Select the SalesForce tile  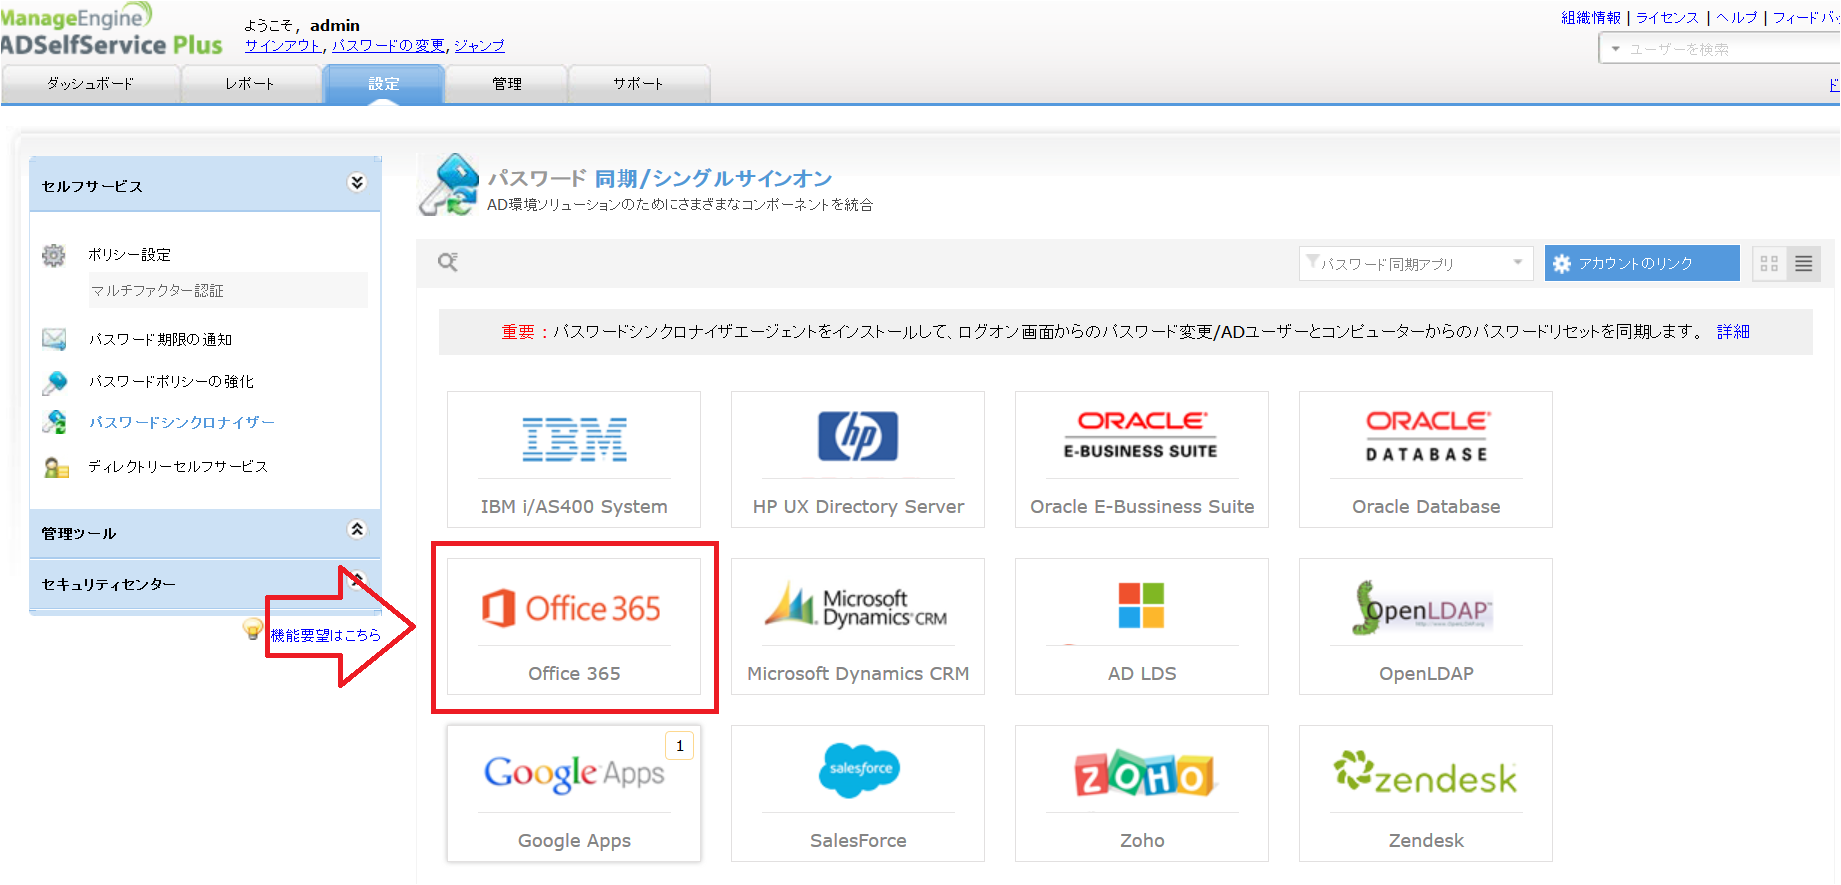click(858, 793)
